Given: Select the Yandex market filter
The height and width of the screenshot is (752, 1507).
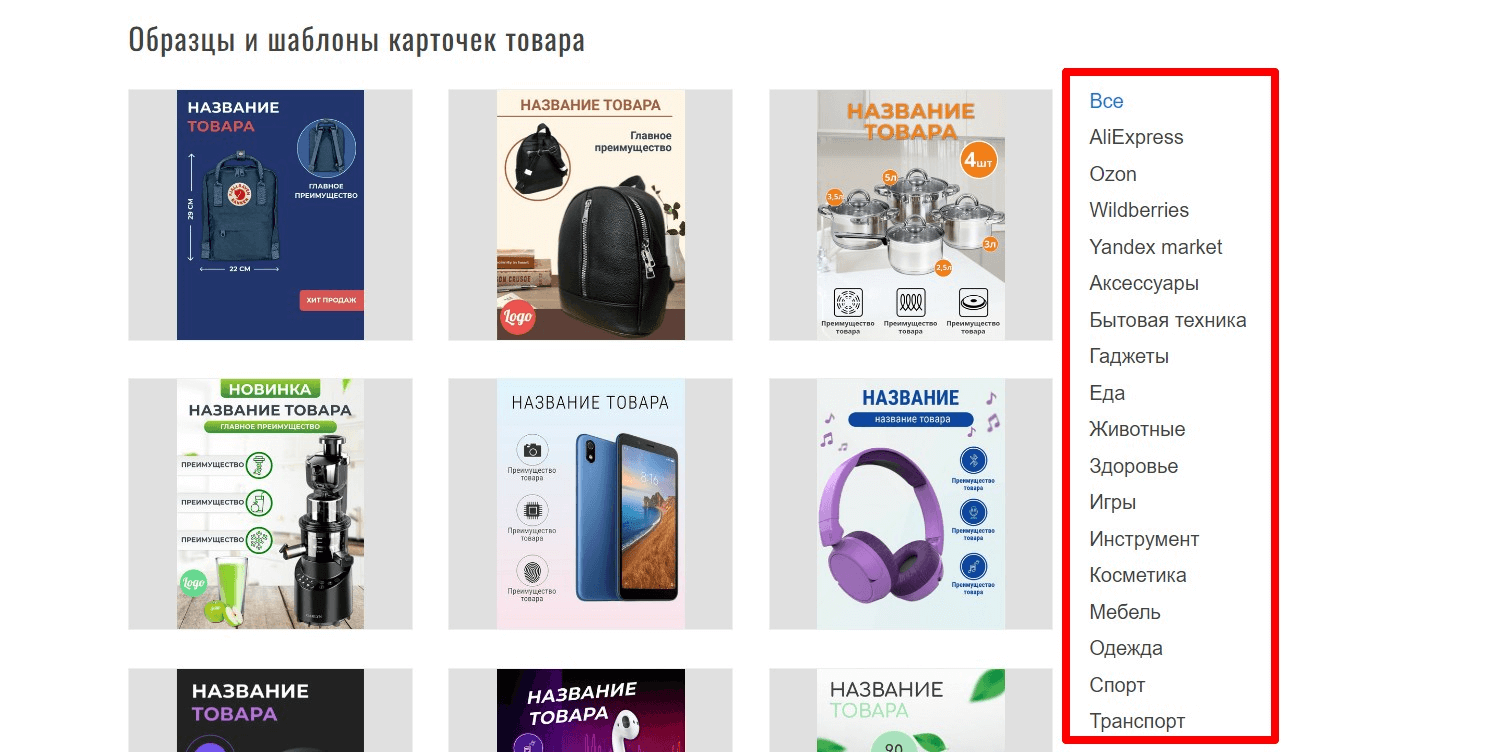Looking at the screenshot, I should click(x=1156, y=247).
